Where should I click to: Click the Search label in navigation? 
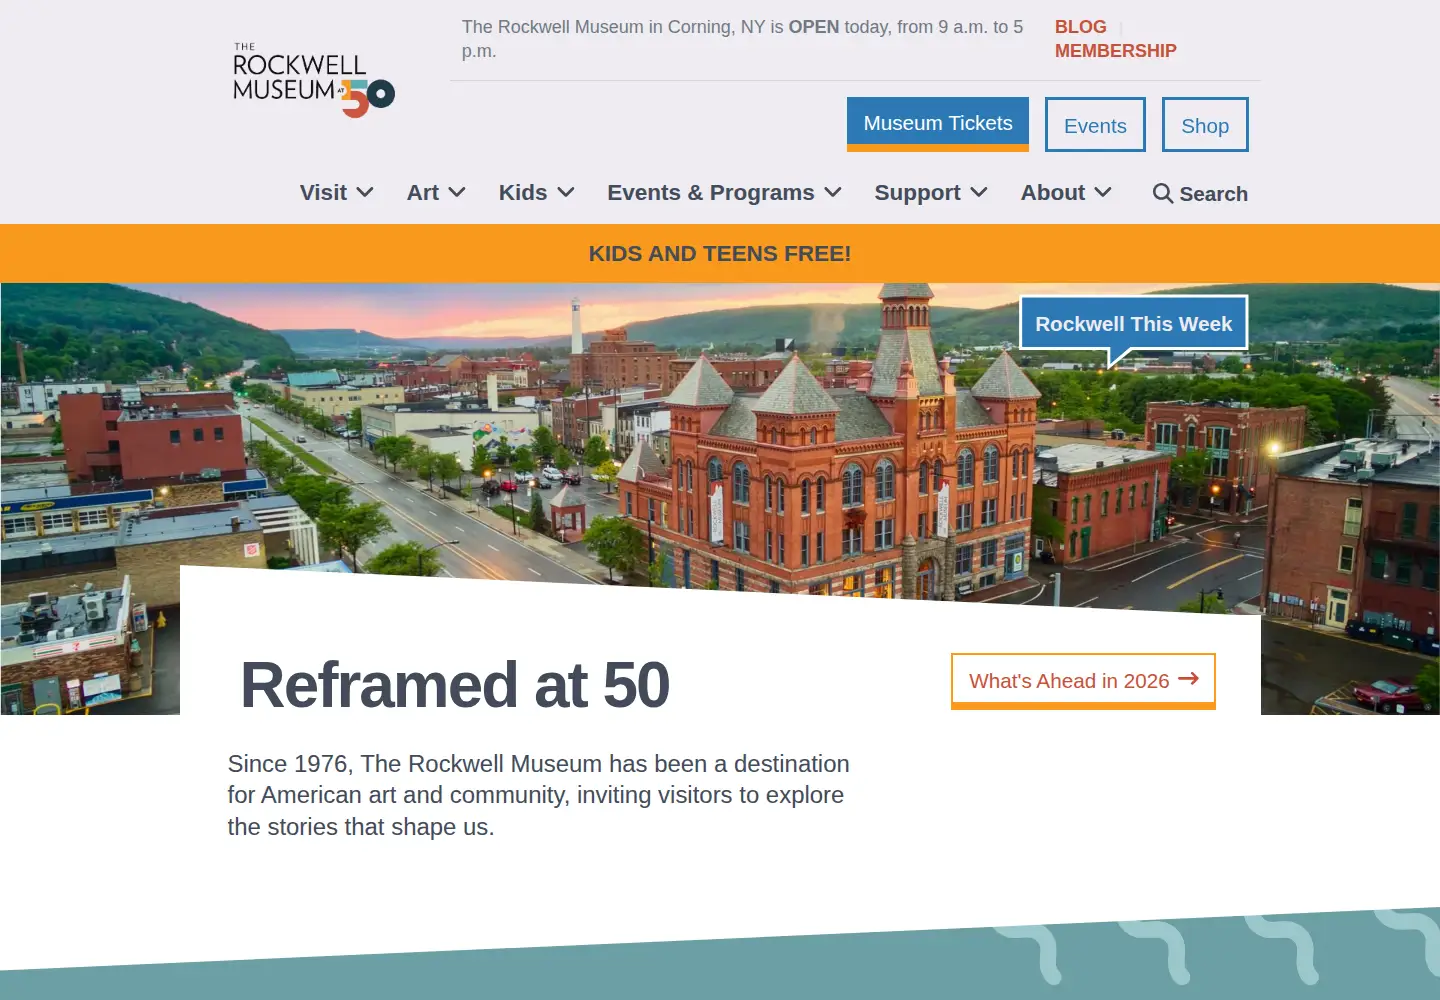(x=1213, y=194)
